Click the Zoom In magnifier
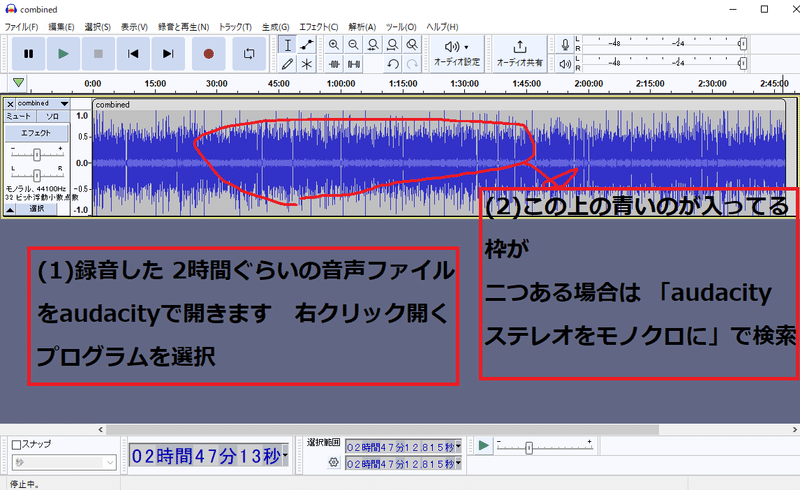800x490 pixels. 334,45
